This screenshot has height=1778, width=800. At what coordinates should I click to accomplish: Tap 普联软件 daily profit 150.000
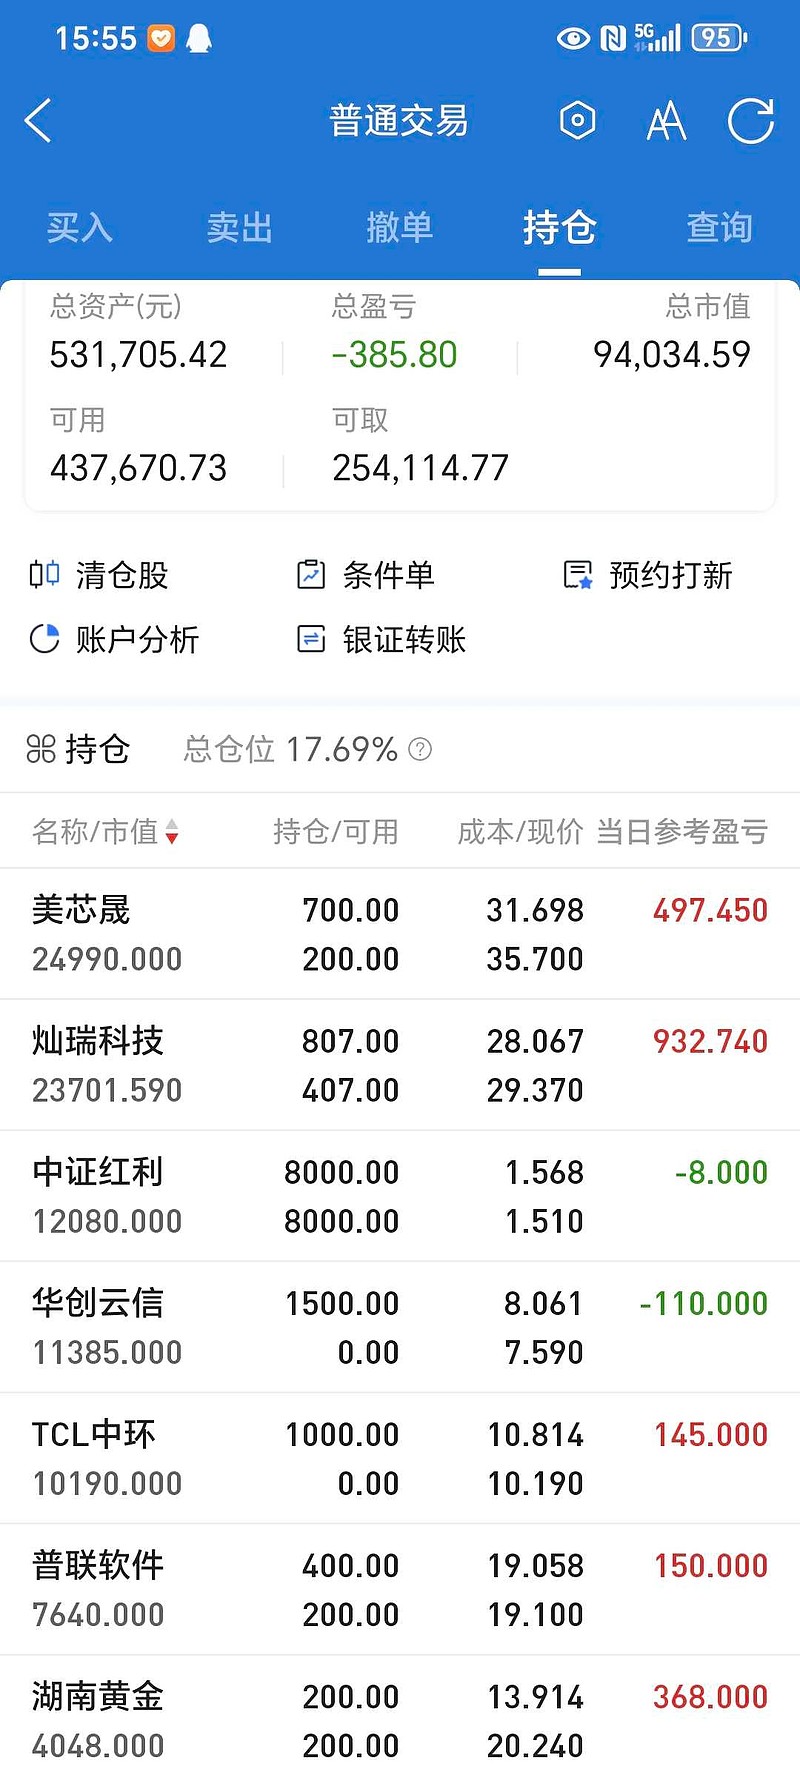(x=711, y=1565)
